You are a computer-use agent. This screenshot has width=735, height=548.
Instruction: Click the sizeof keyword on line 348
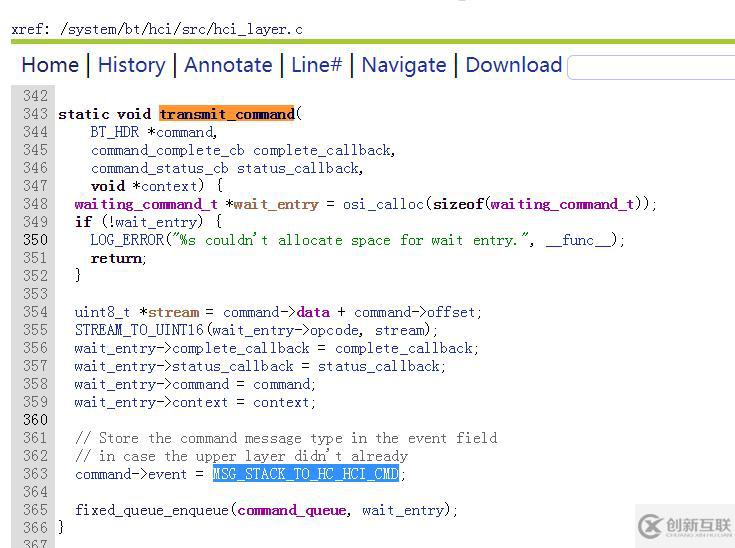(x=458, y=204)
